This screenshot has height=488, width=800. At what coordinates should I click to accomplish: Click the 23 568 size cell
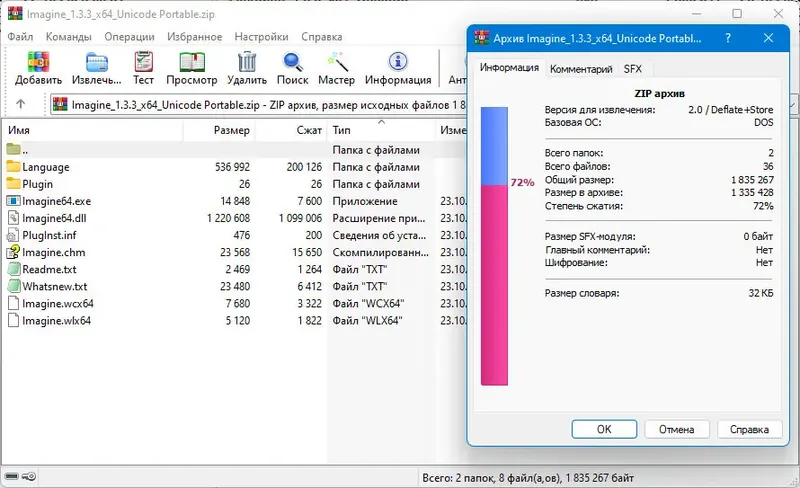[x=235, y=252]
